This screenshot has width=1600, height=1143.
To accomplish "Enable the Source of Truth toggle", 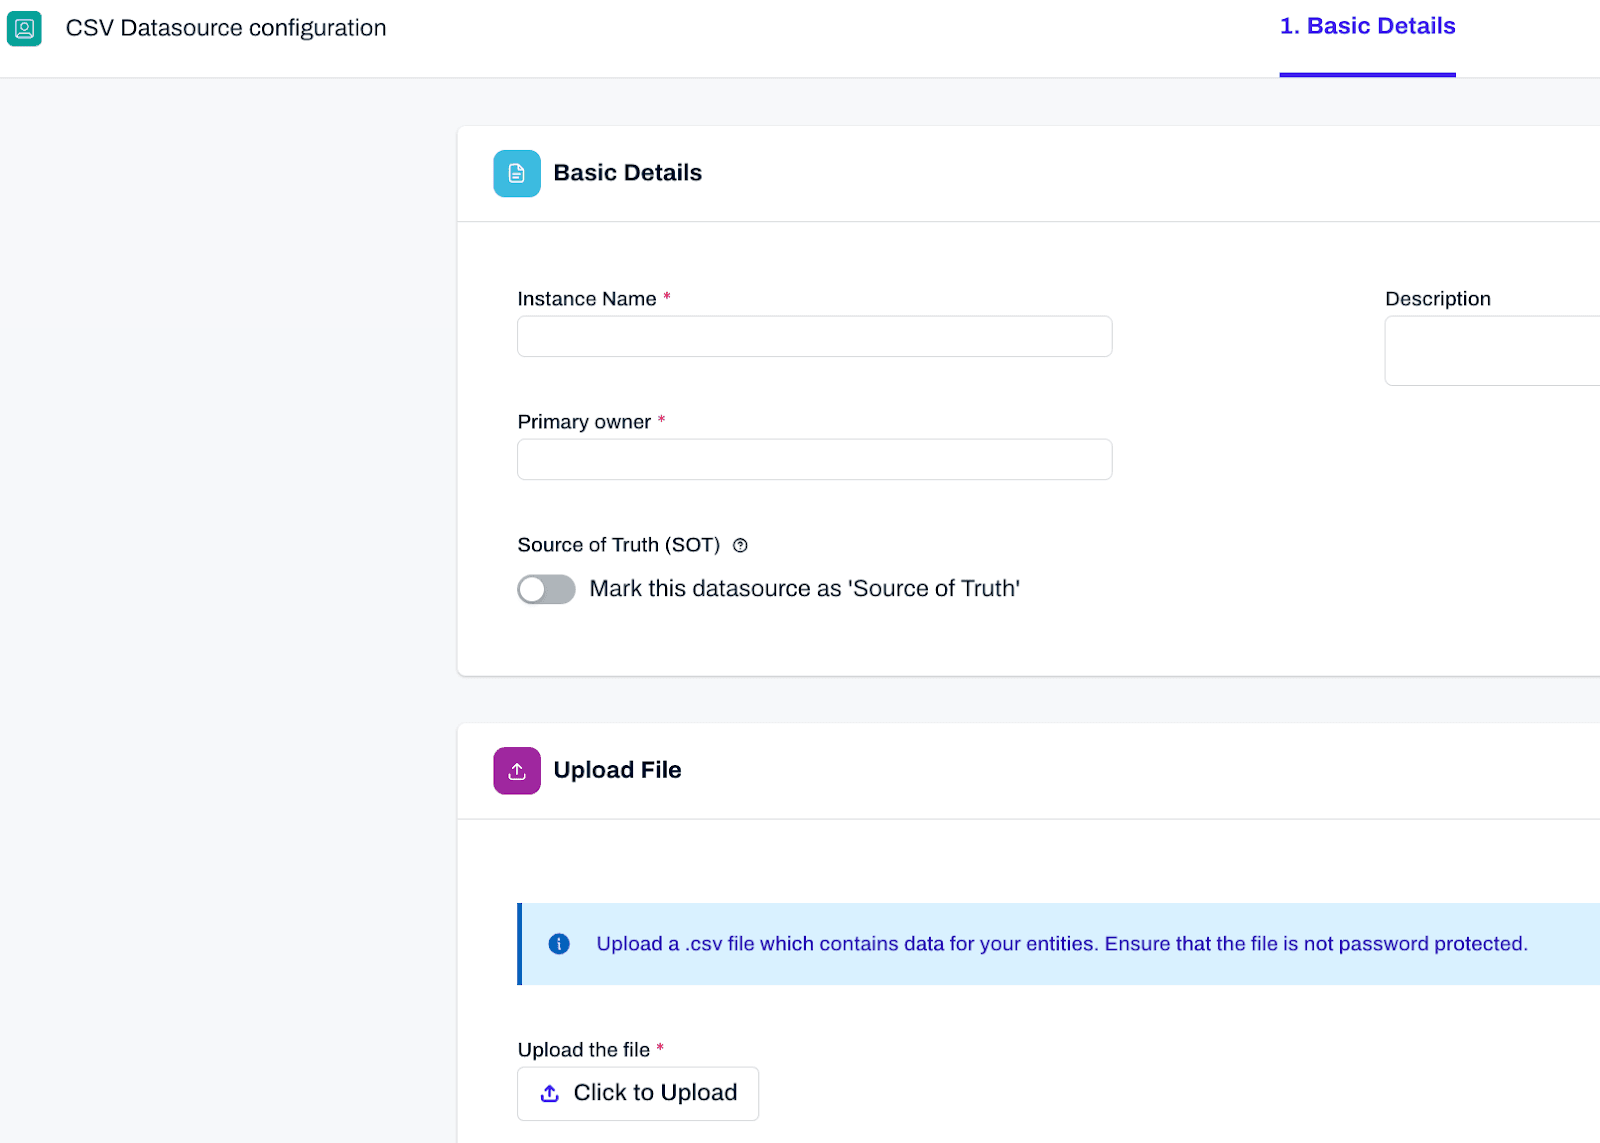I will (546, 589).
